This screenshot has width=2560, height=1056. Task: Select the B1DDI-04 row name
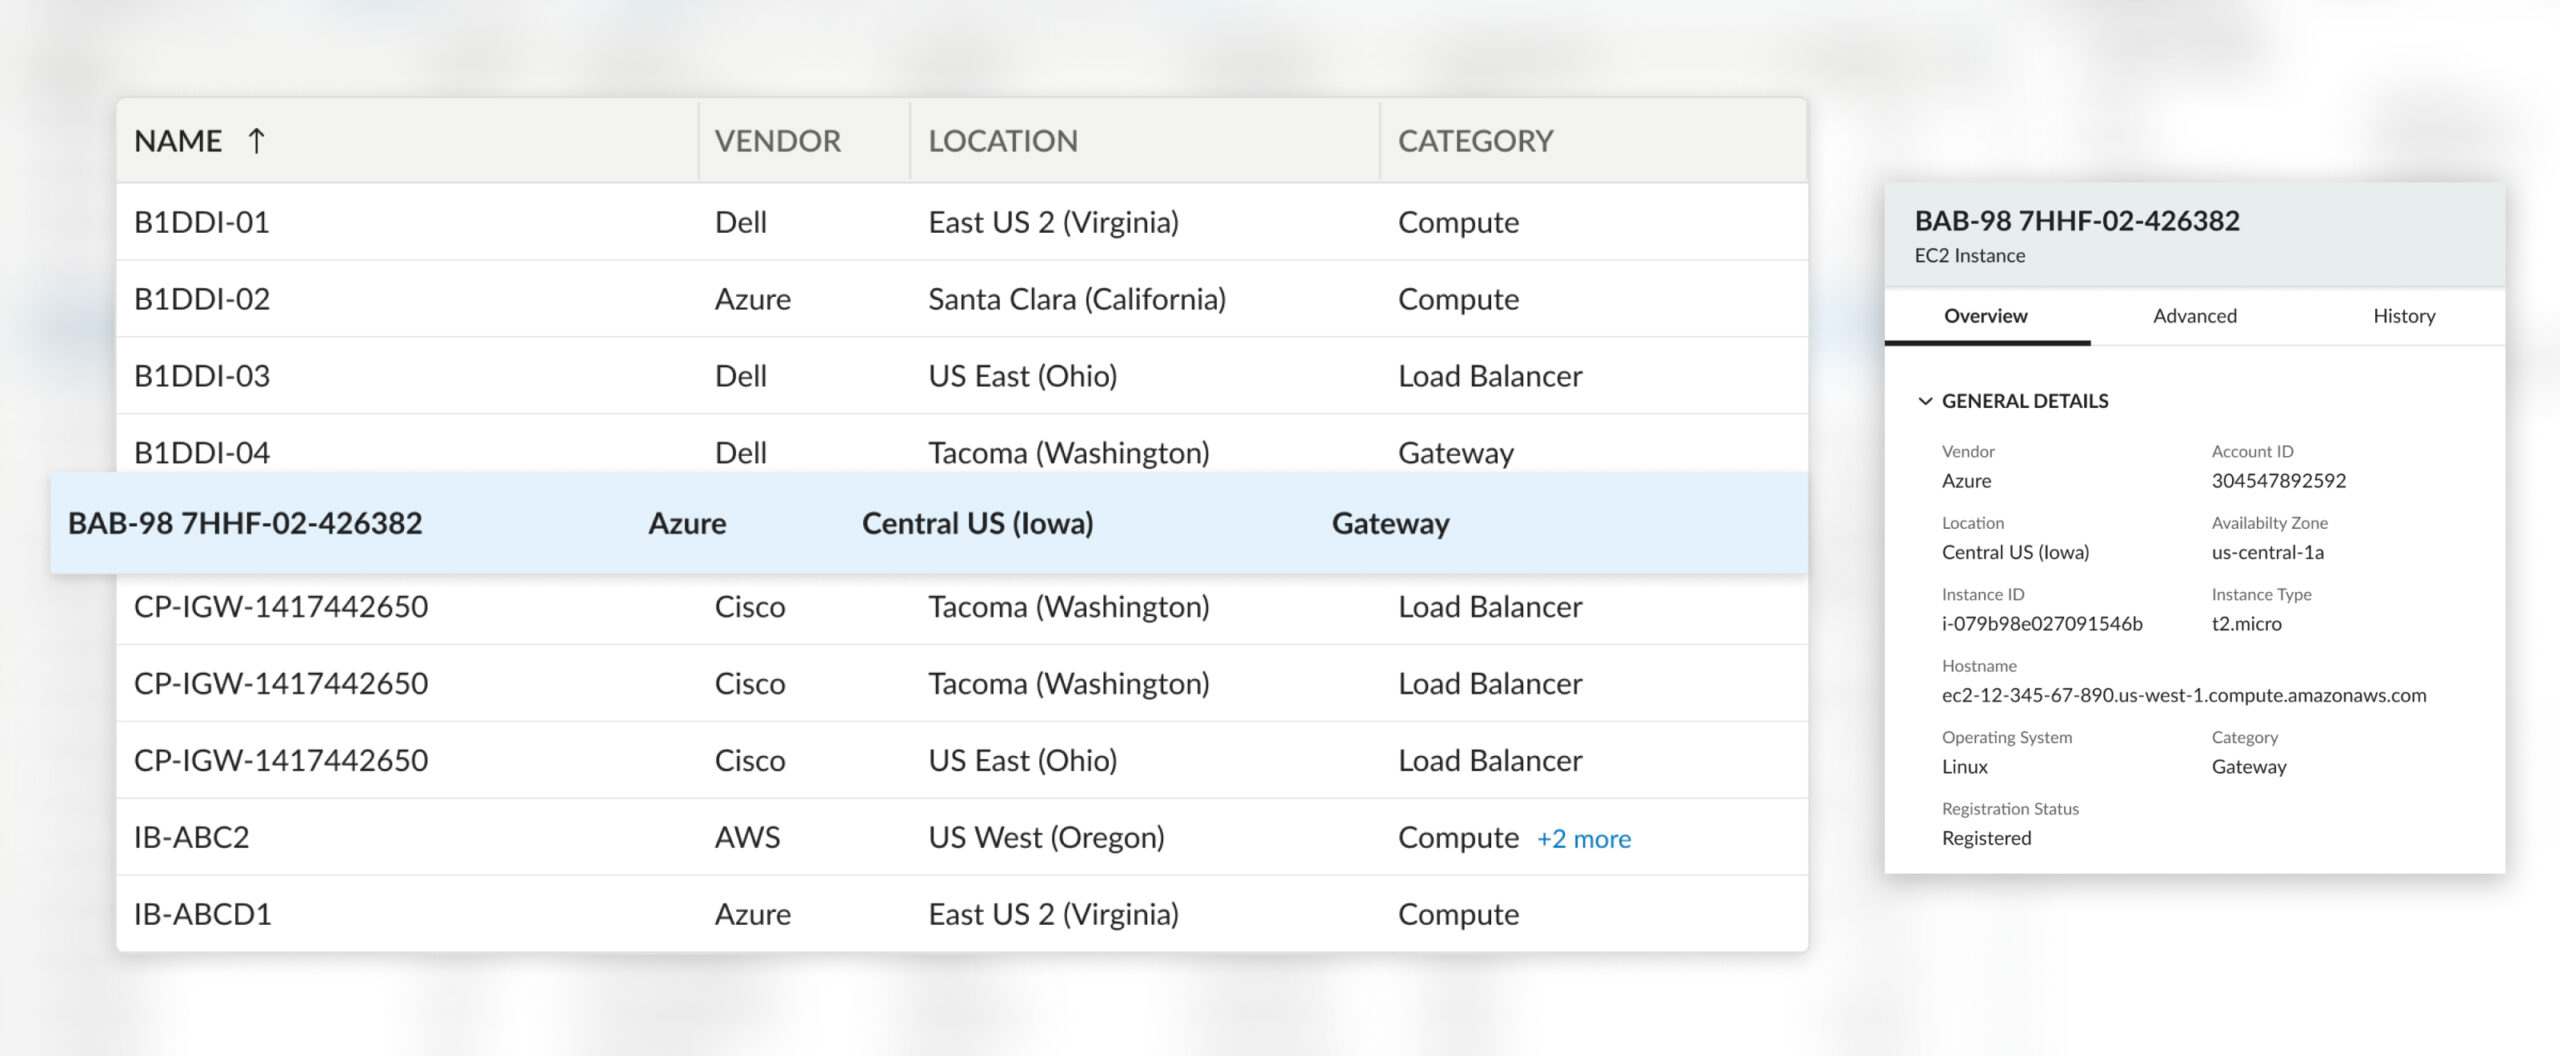tap(202, 452)
